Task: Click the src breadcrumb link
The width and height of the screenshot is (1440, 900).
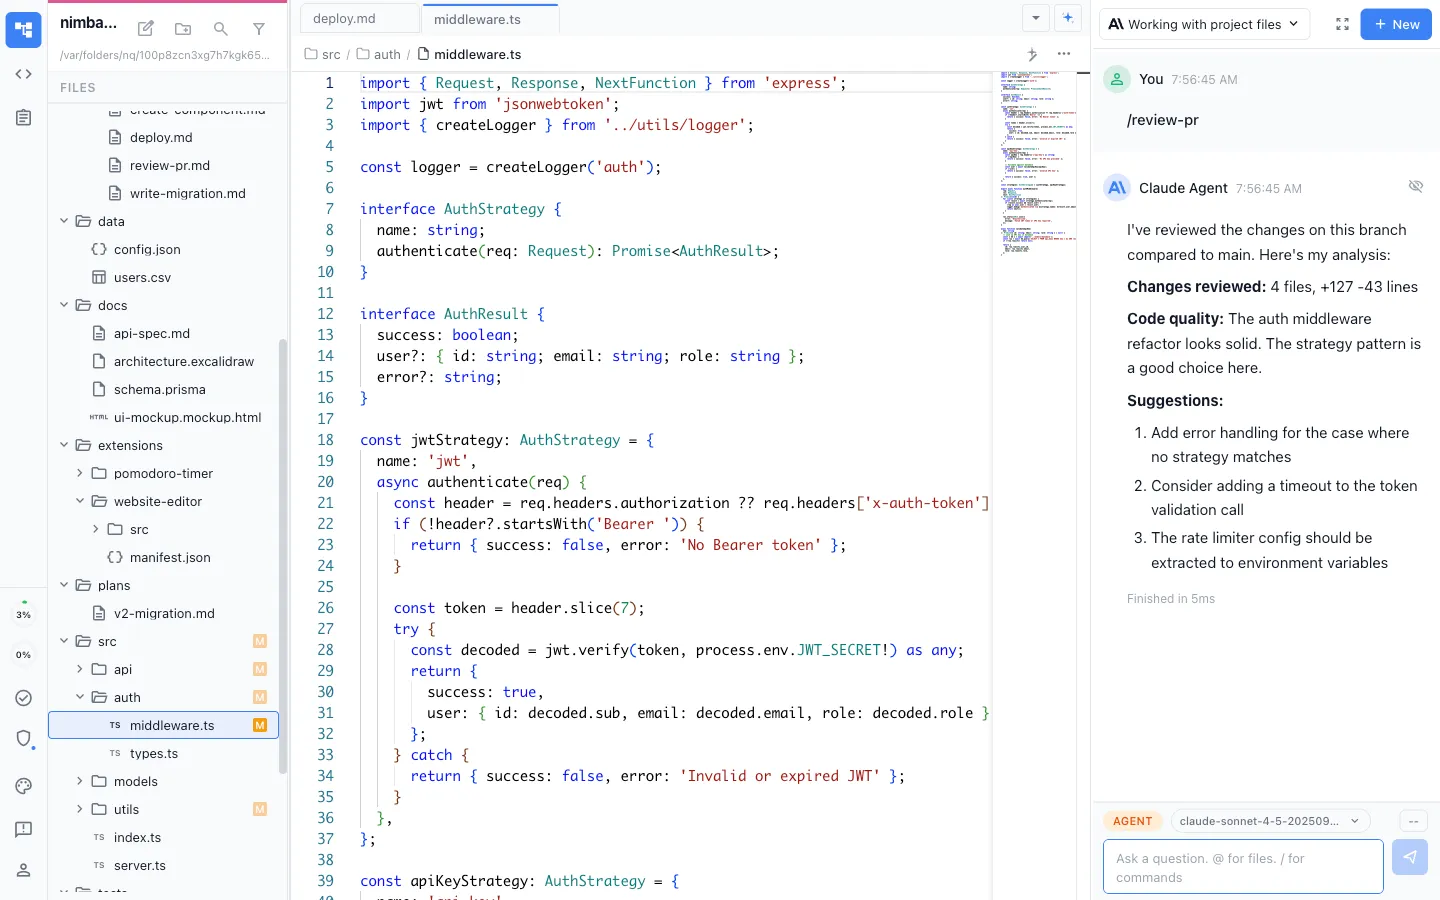Action: [x=330, y=55]
